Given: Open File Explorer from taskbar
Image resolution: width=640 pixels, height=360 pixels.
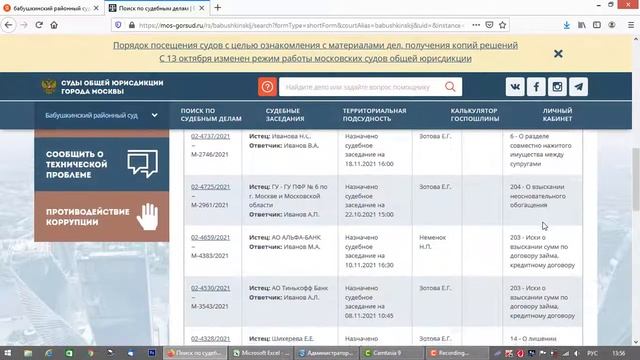Looking at the screenshot, I should click(28, 353).
